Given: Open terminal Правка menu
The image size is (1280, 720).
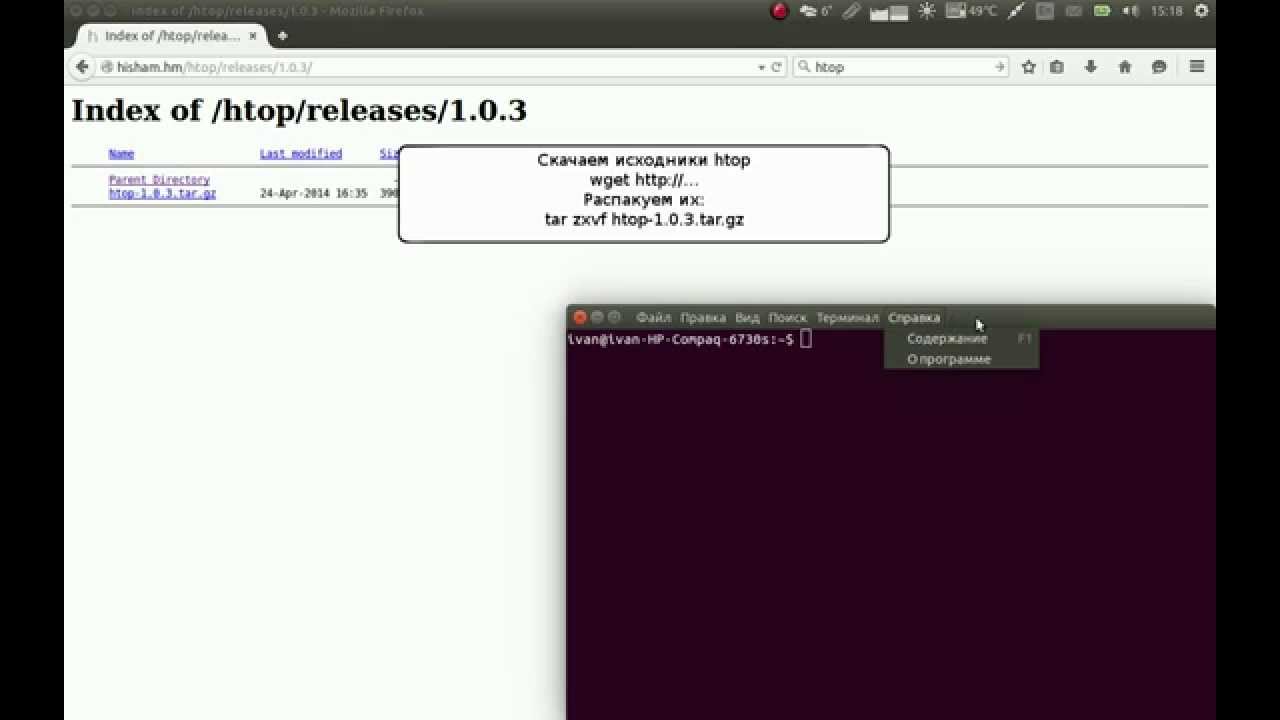Looking at the screenshot, I should click(x=702, y=318).
